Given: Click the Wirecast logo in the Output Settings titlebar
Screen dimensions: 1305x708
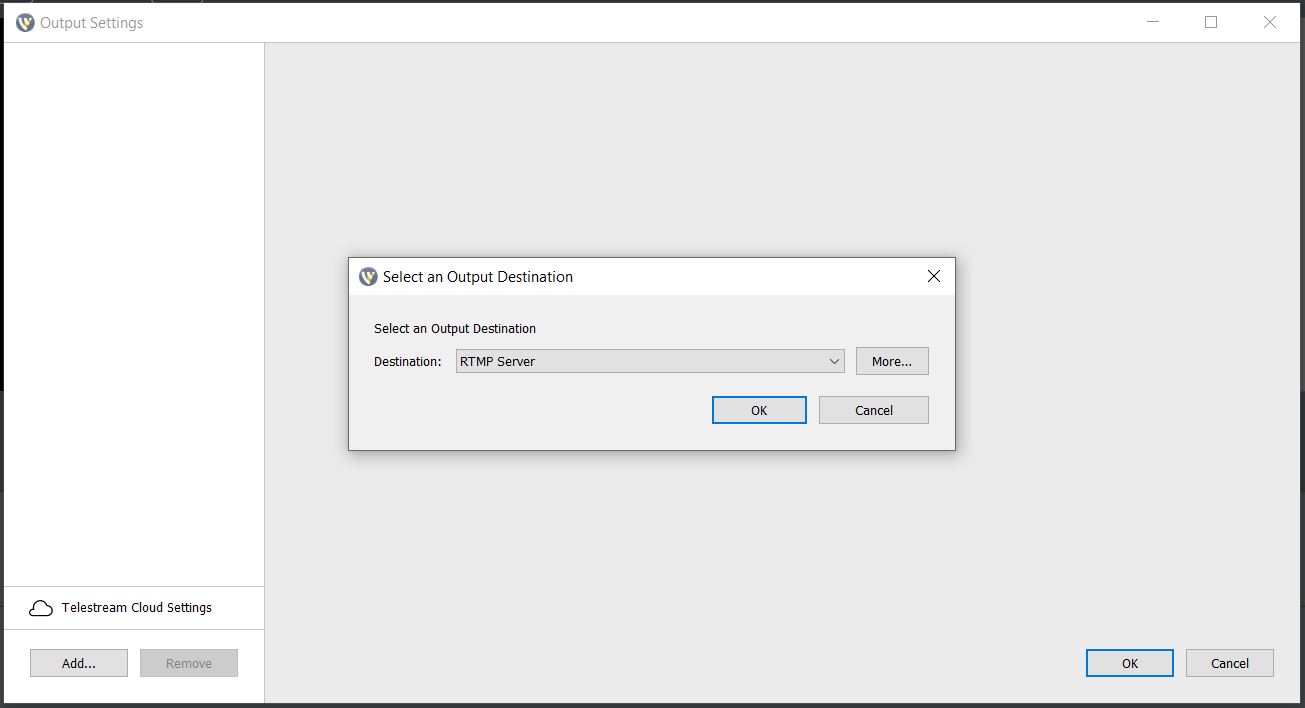Looking at the screenshot, I should coord(25,21).
